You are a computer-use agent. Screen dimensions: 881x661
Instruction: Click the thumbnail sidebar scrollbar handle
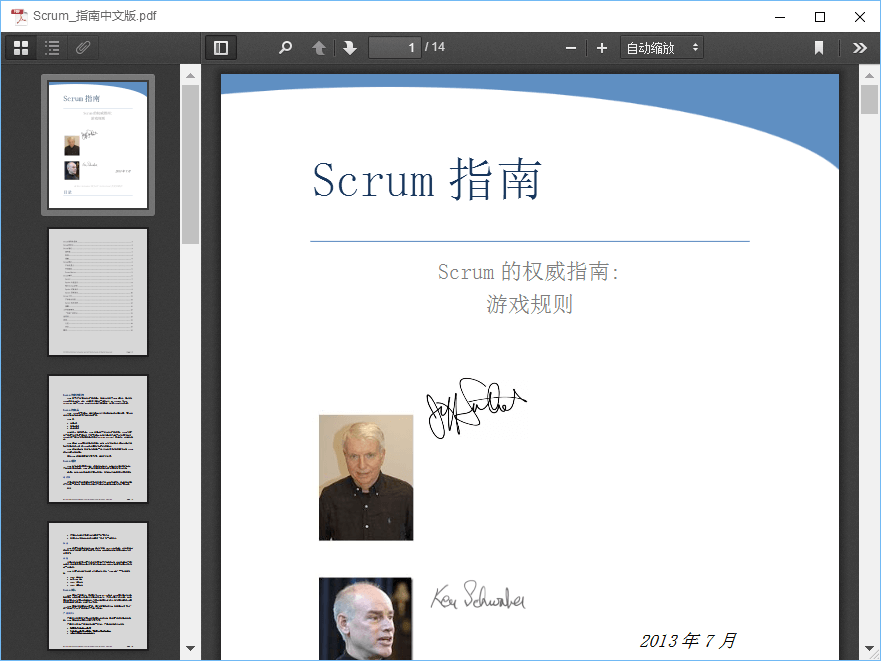click(x=190, y=164)
